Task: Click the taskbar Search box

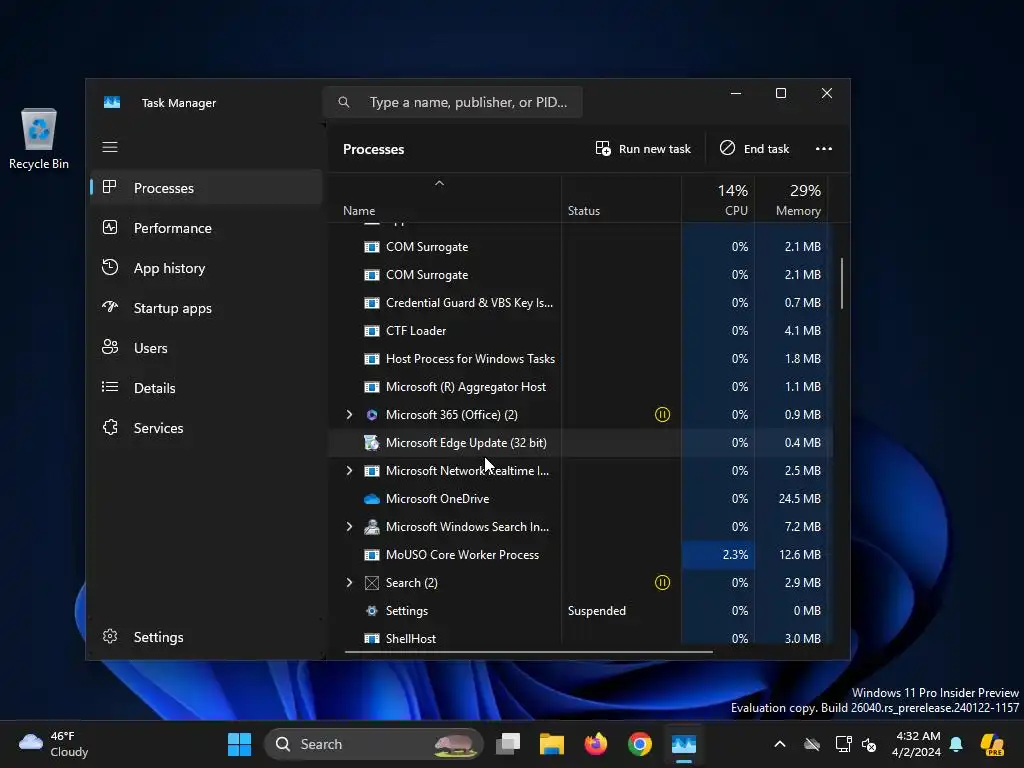Action: [x=374, y=744]
